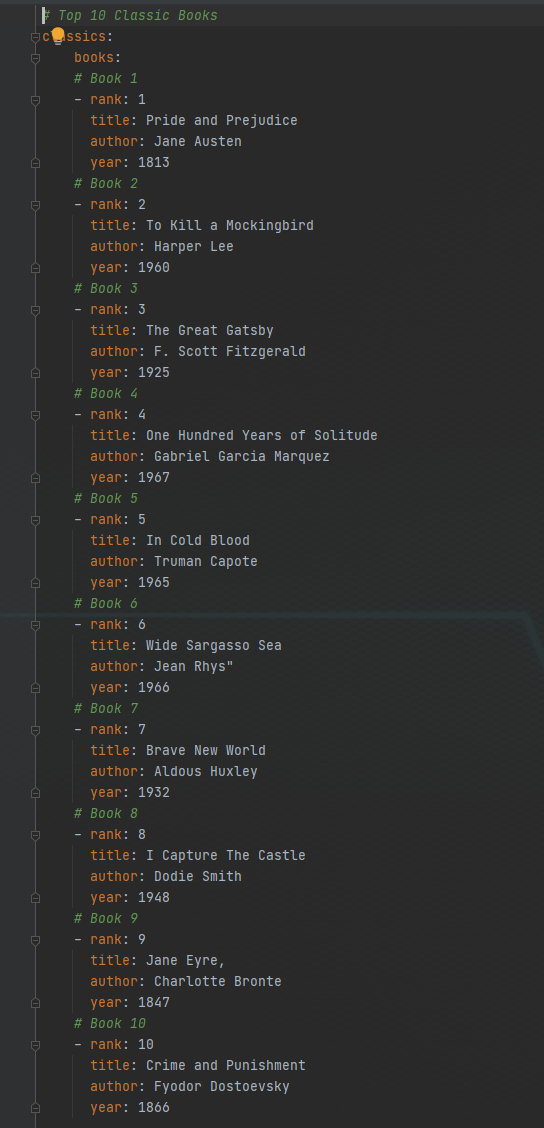The height and width of the screenshot is (1128, 544).
Task: Click the title 'Jane Eyre,'
Action: pos(186,961)
